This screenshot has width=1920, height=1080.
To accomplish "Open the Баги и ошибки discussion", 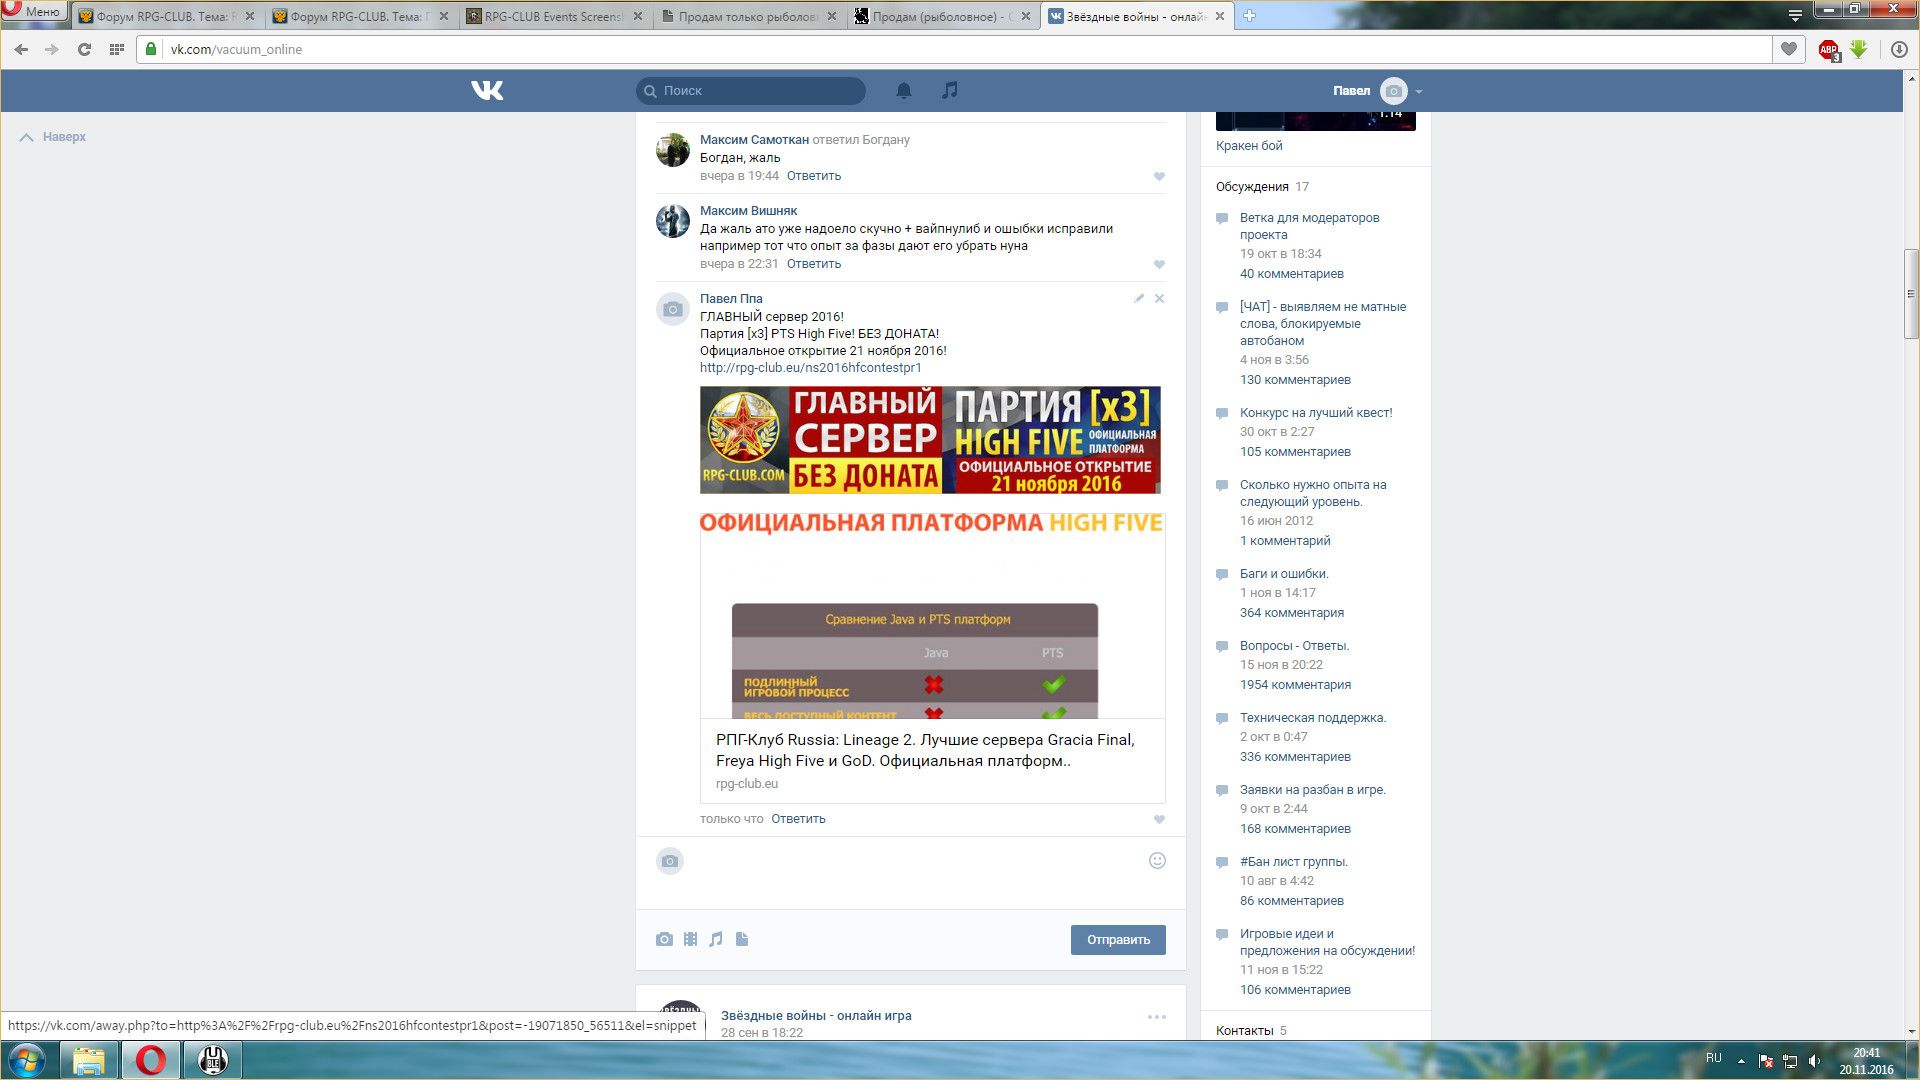I will [x=1283, y=573].
